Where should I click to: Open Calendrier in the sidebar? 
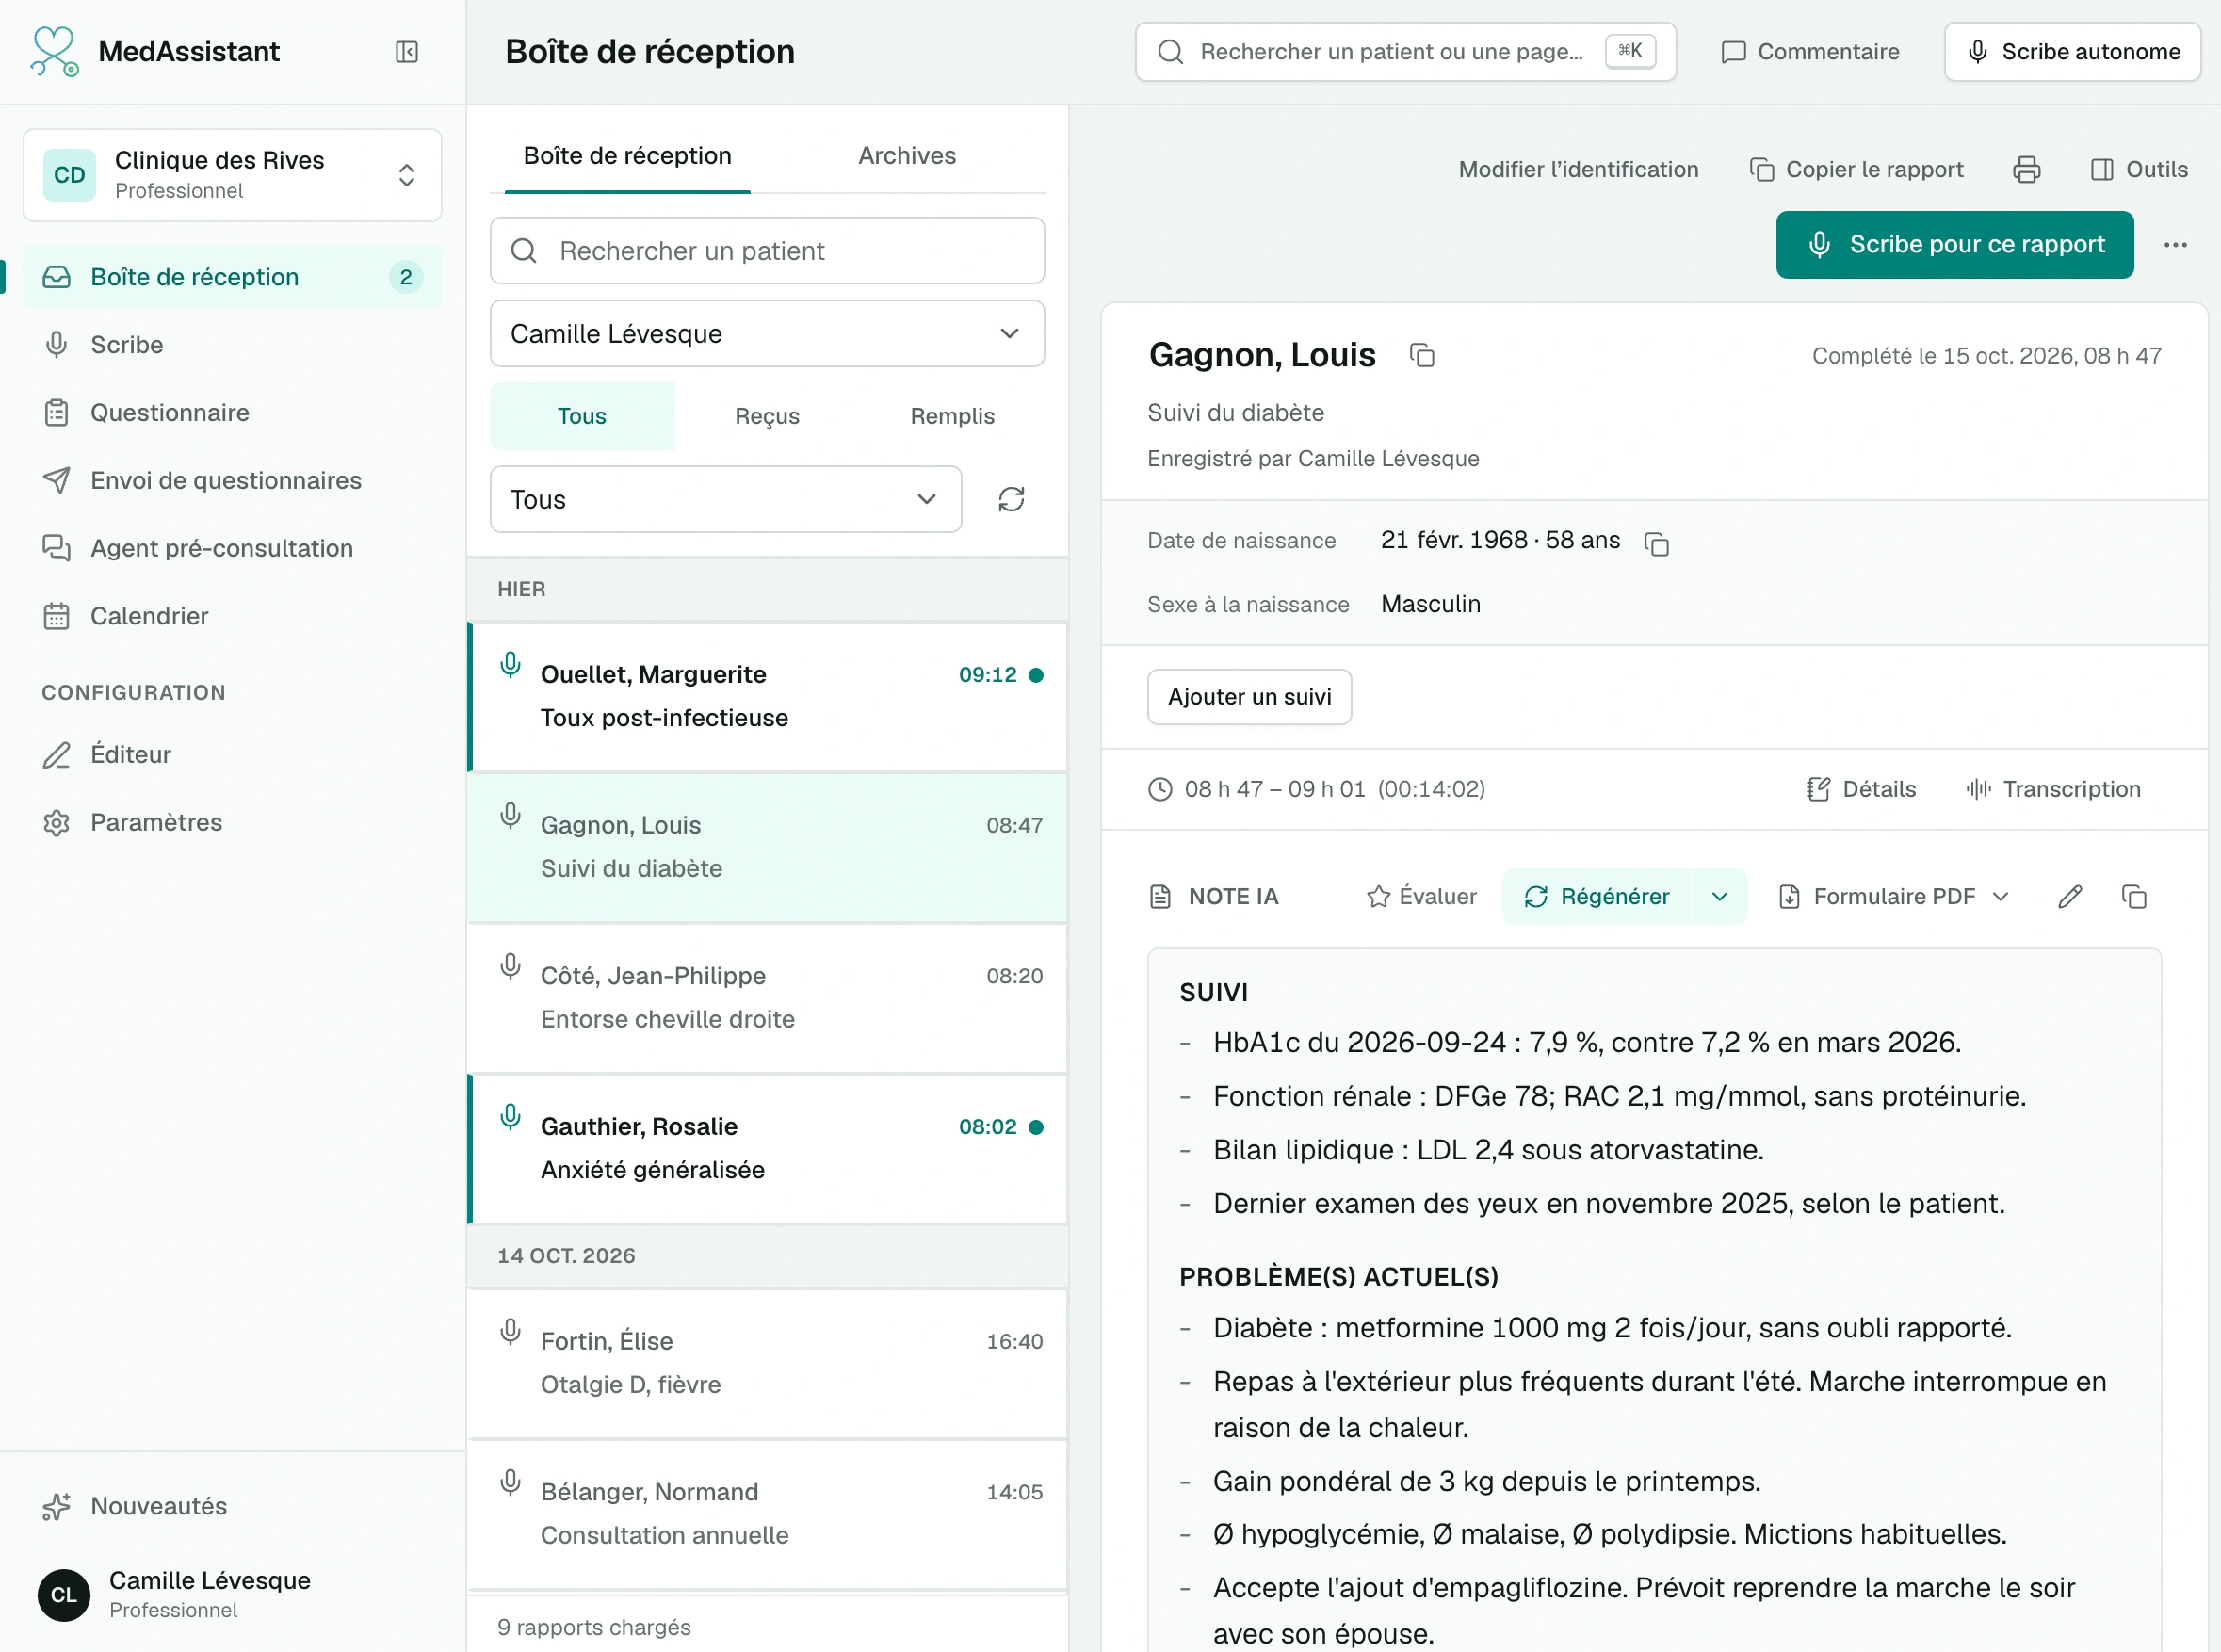(232, 616)
